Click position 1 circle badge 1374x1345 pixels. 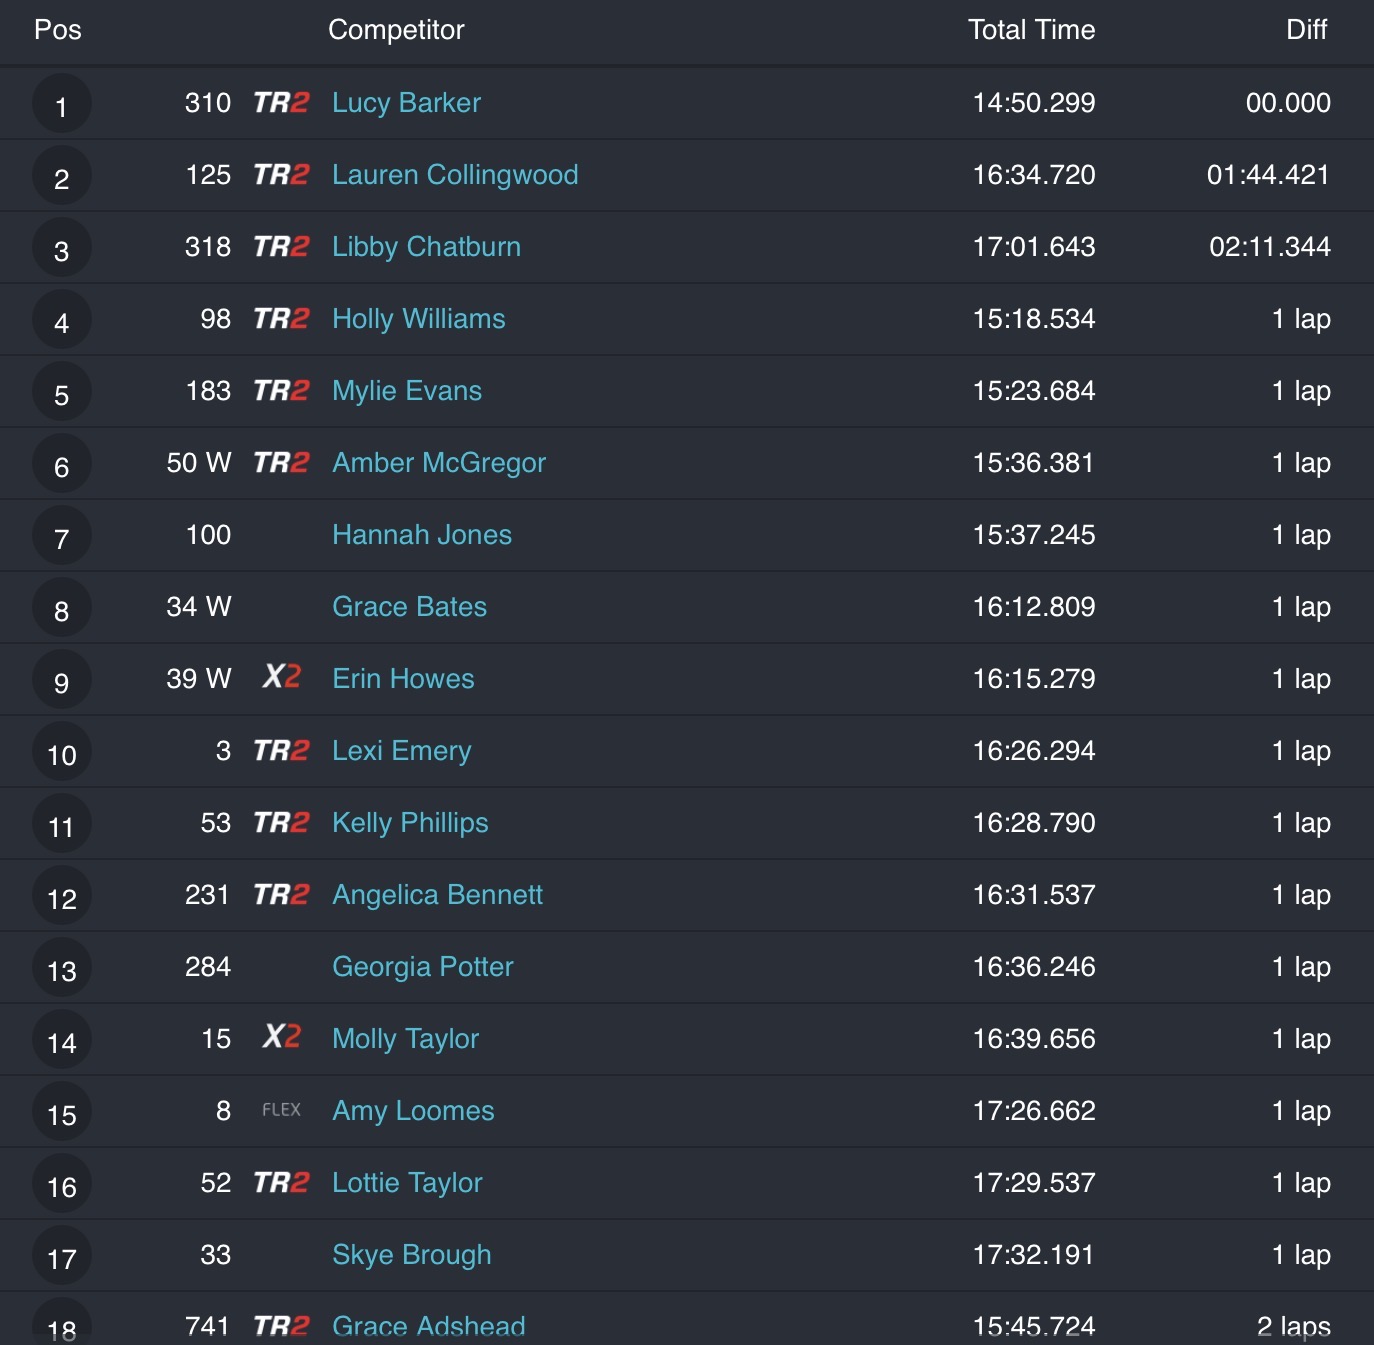(62, 105)
